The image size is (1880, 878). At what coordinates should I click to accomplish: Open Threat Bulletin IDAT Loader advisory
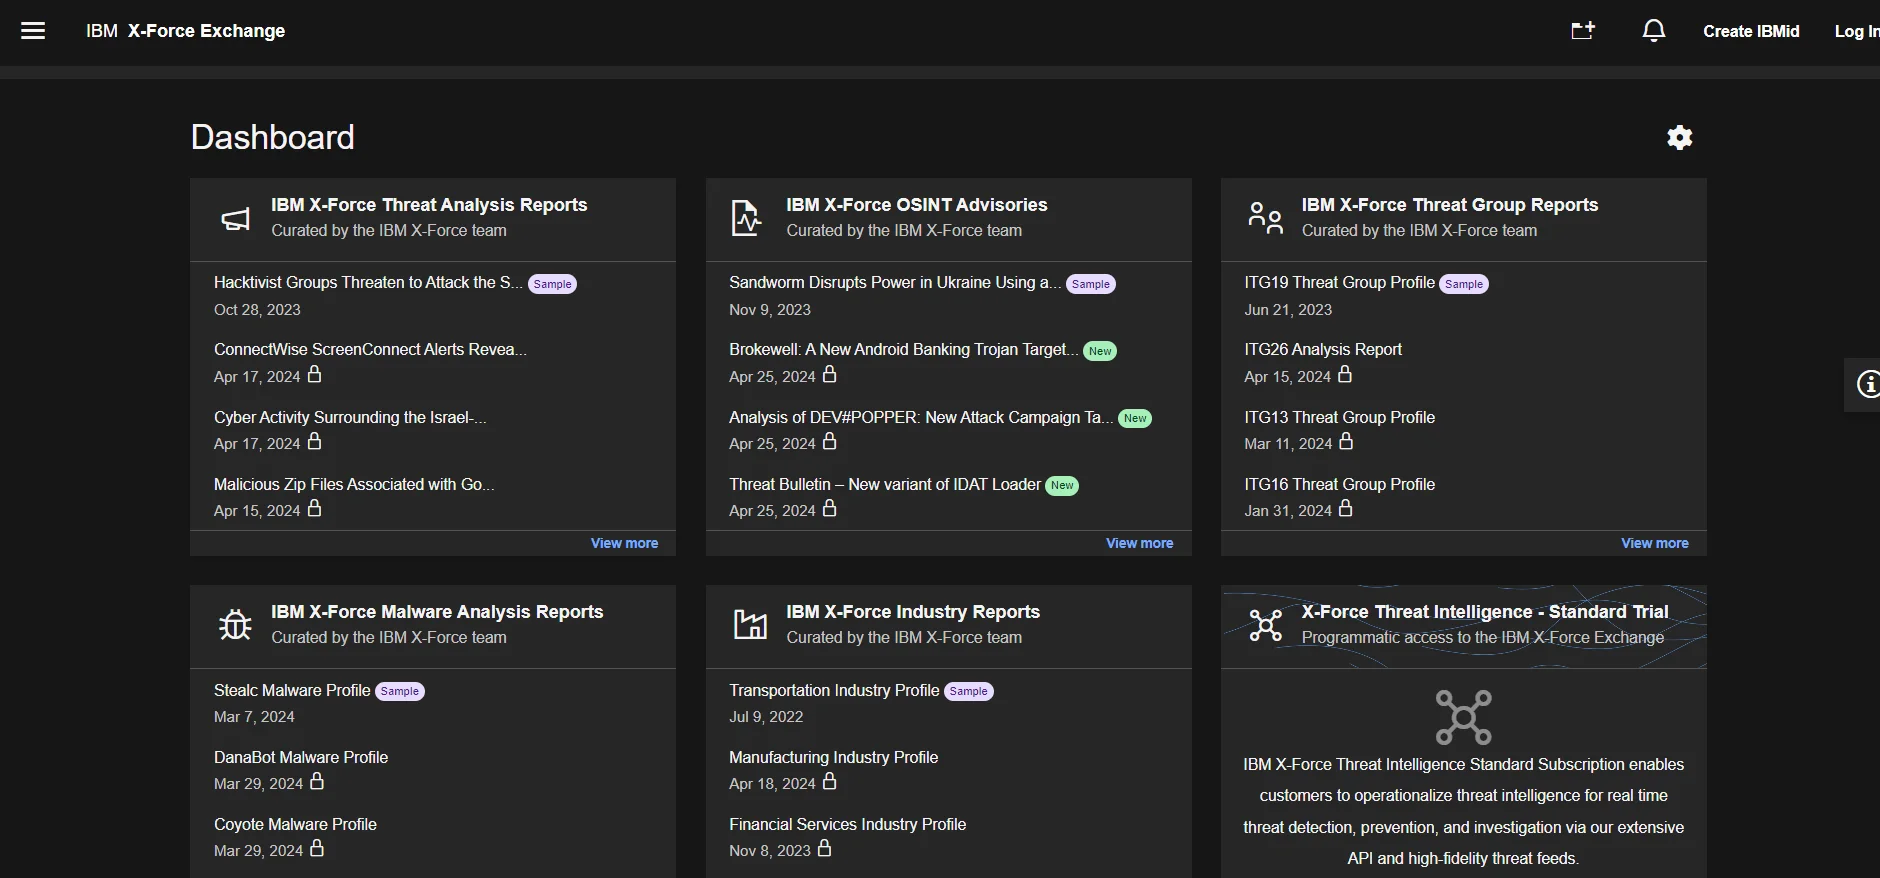[x=885, y=484]
